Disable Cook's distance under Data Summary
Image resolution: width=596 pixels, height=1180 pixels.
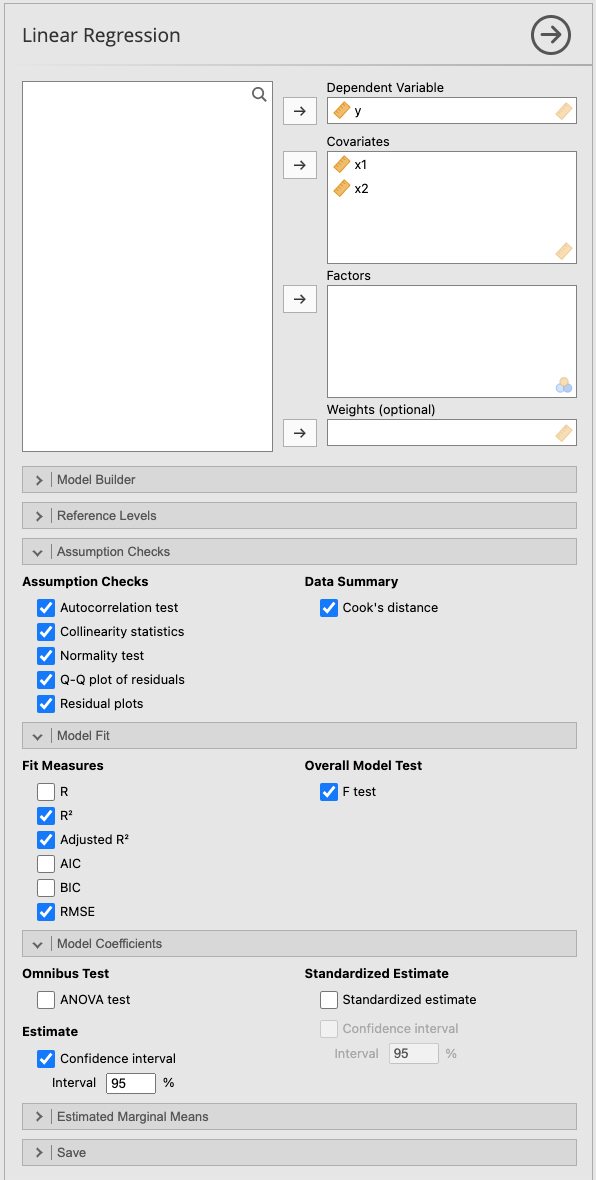329,607
